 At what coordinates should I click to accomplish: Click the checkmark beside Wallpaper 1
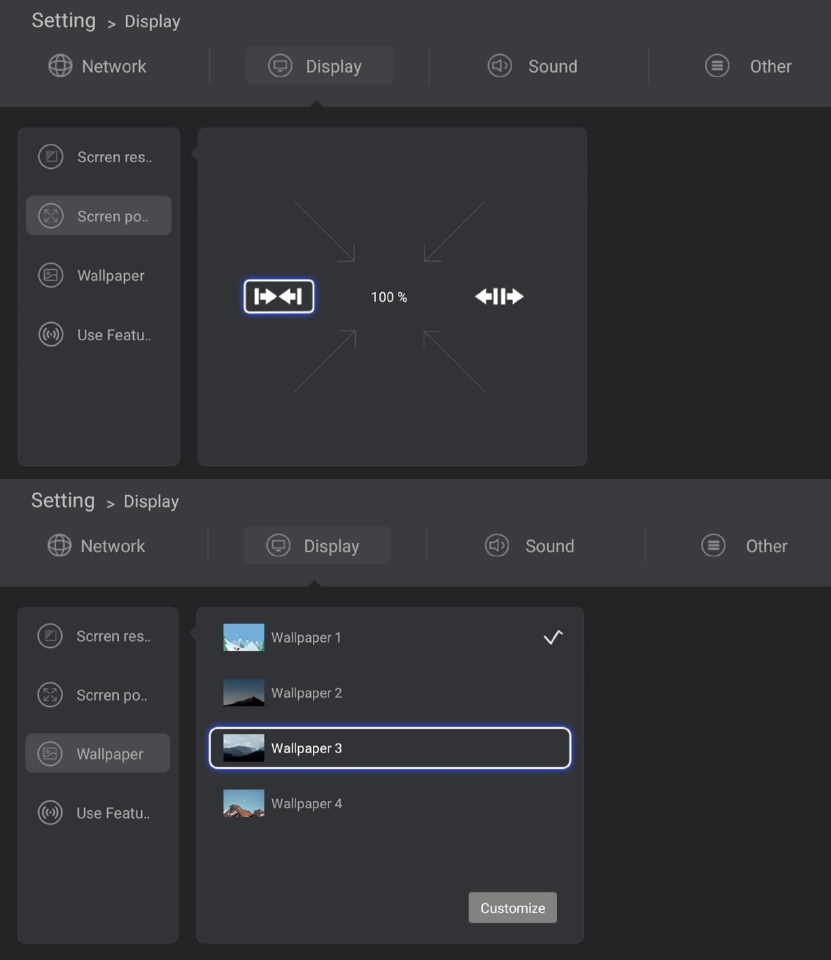click(553, 637)
